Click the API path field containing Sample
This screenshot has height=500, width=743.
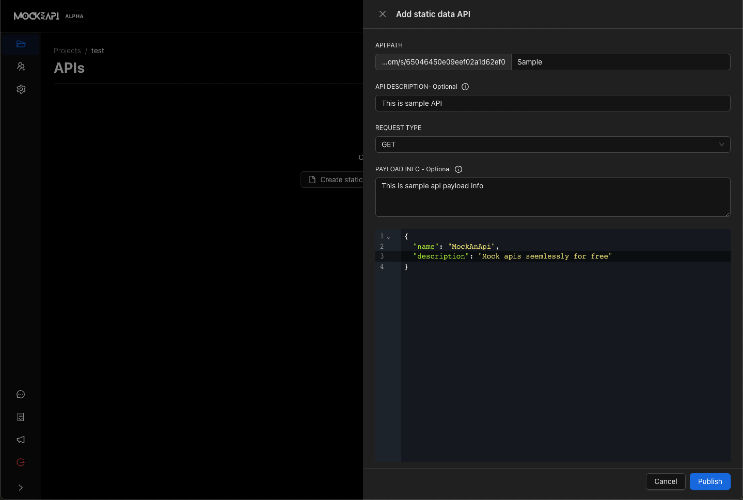coord(620,61)
